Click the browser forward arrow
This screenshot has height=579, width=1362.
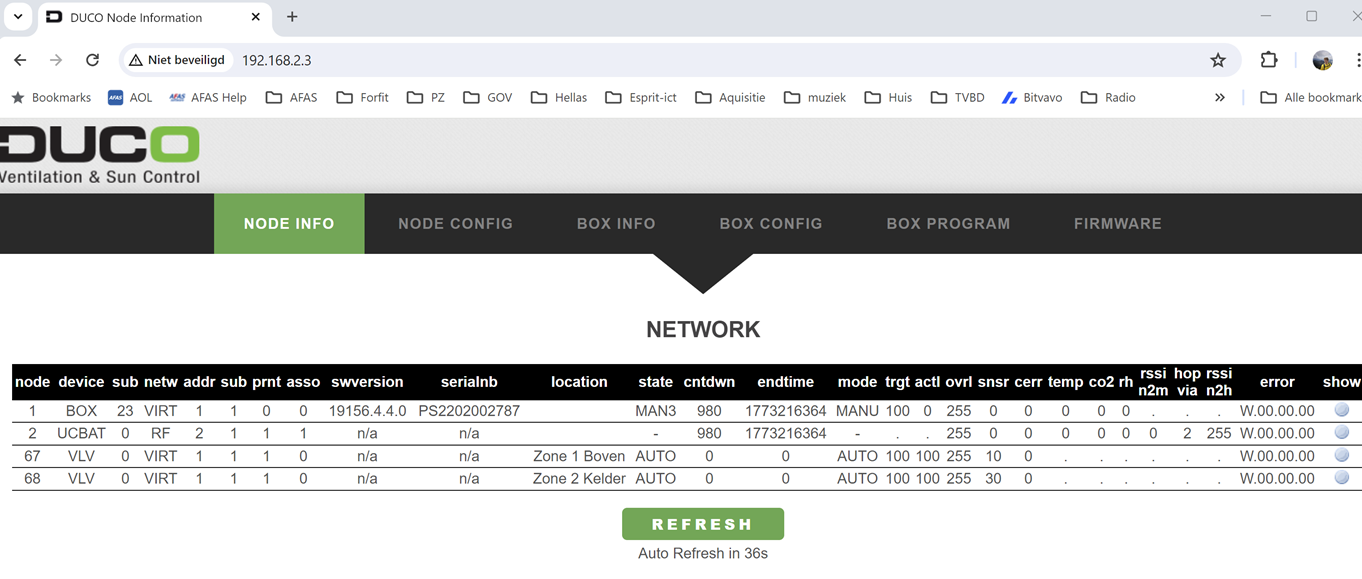pos(56,60)
